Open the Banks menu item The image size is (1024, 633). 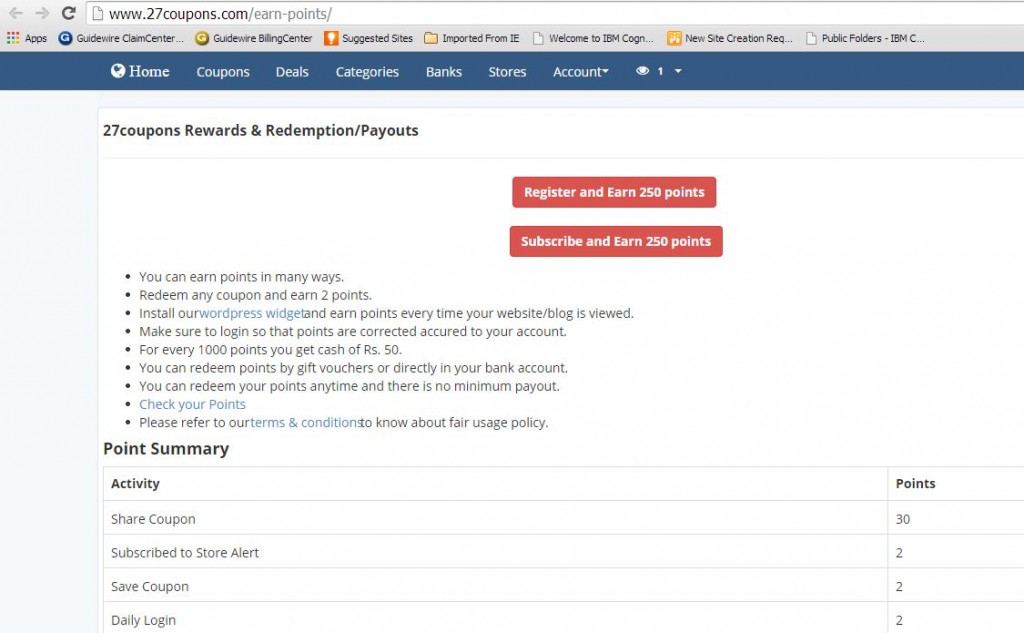[x=443, y=72]
